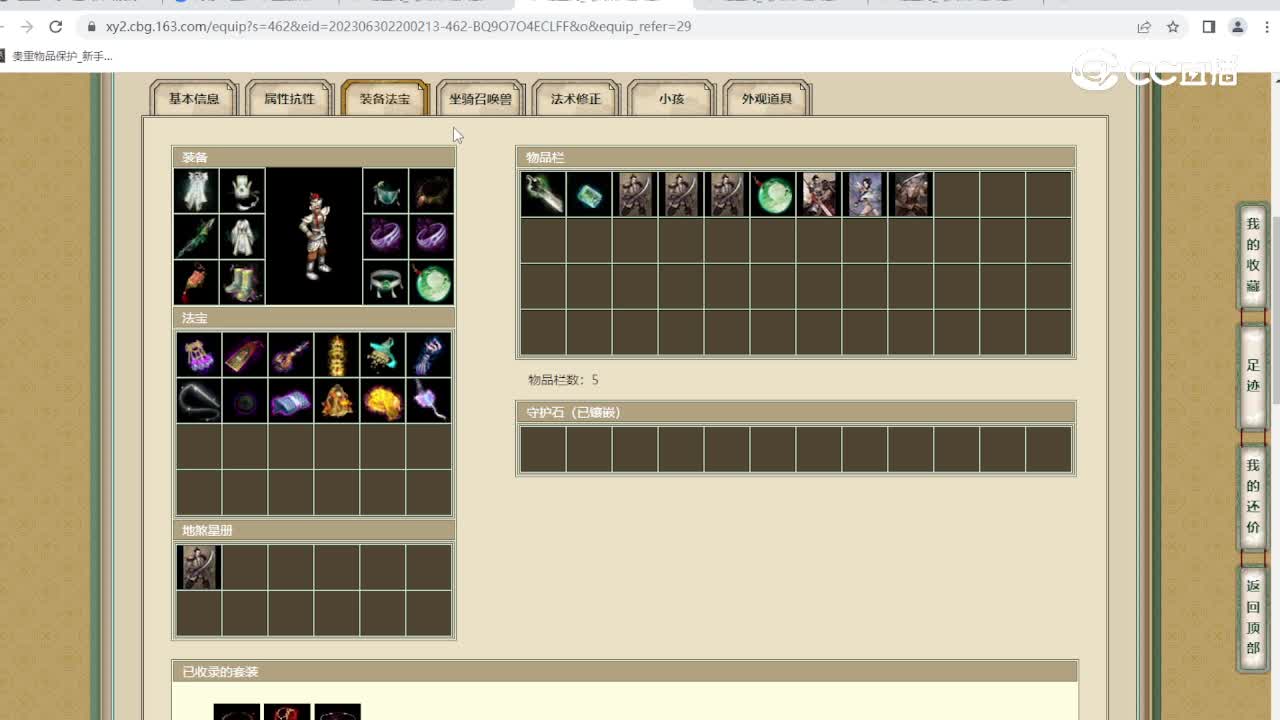Select the red-spear warrior card in inventory
Viewport: 1280px width, 720px height.
[819, 194]
